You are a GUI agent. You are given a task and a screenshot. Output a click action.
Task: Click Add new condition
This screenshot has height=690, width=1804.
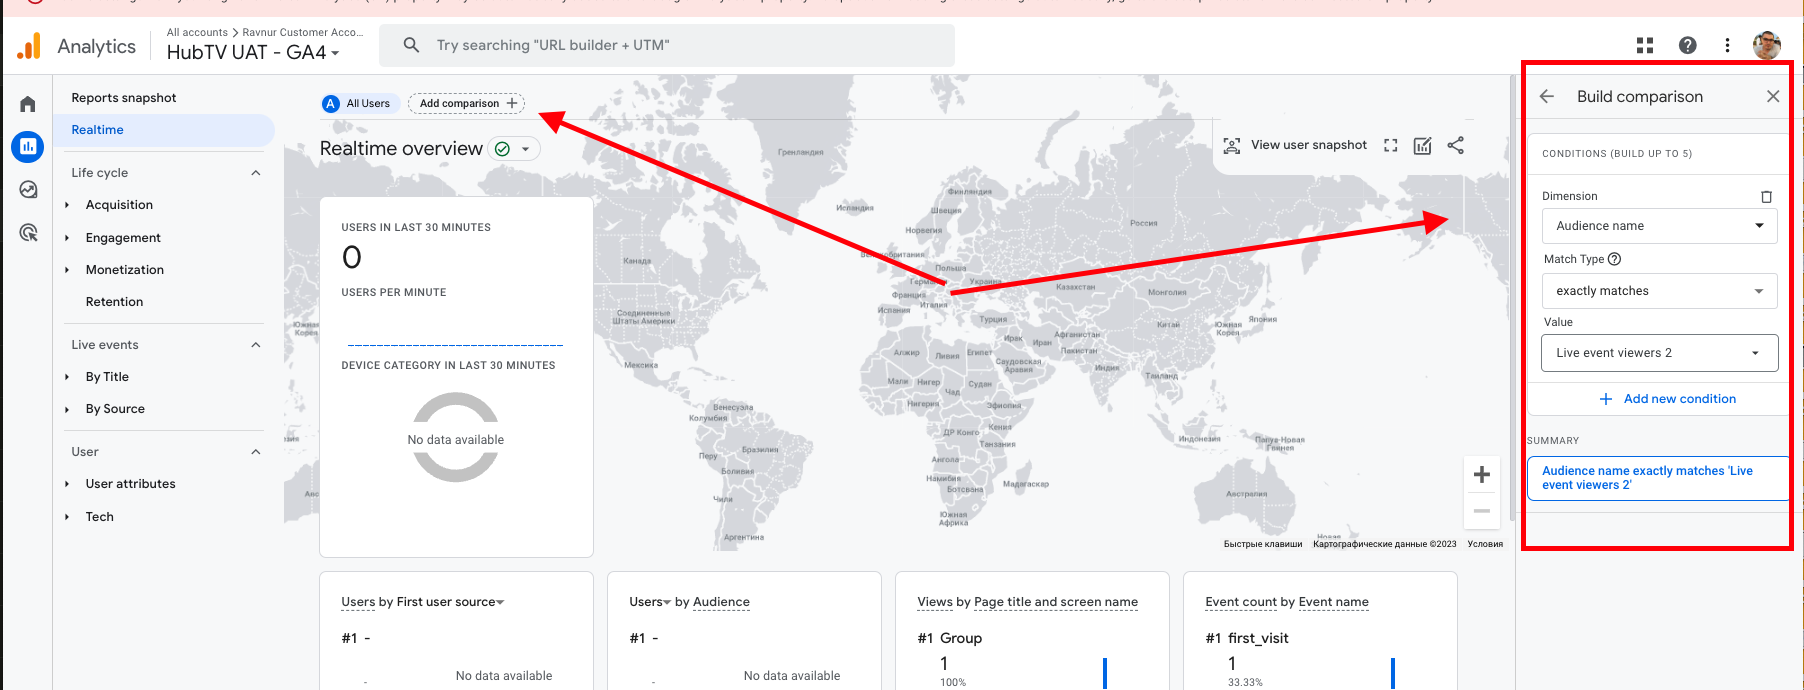point(1667,399)
